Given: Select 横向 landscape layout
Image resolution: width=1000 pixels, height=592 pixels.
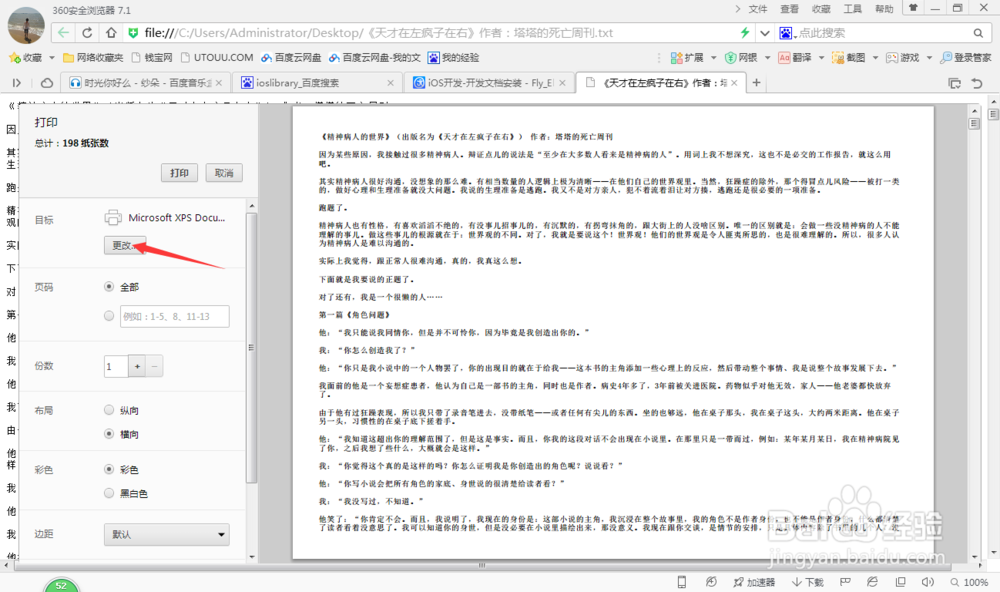Looking at the screenshot, I should pyautogui.click(x=109, y=434).
